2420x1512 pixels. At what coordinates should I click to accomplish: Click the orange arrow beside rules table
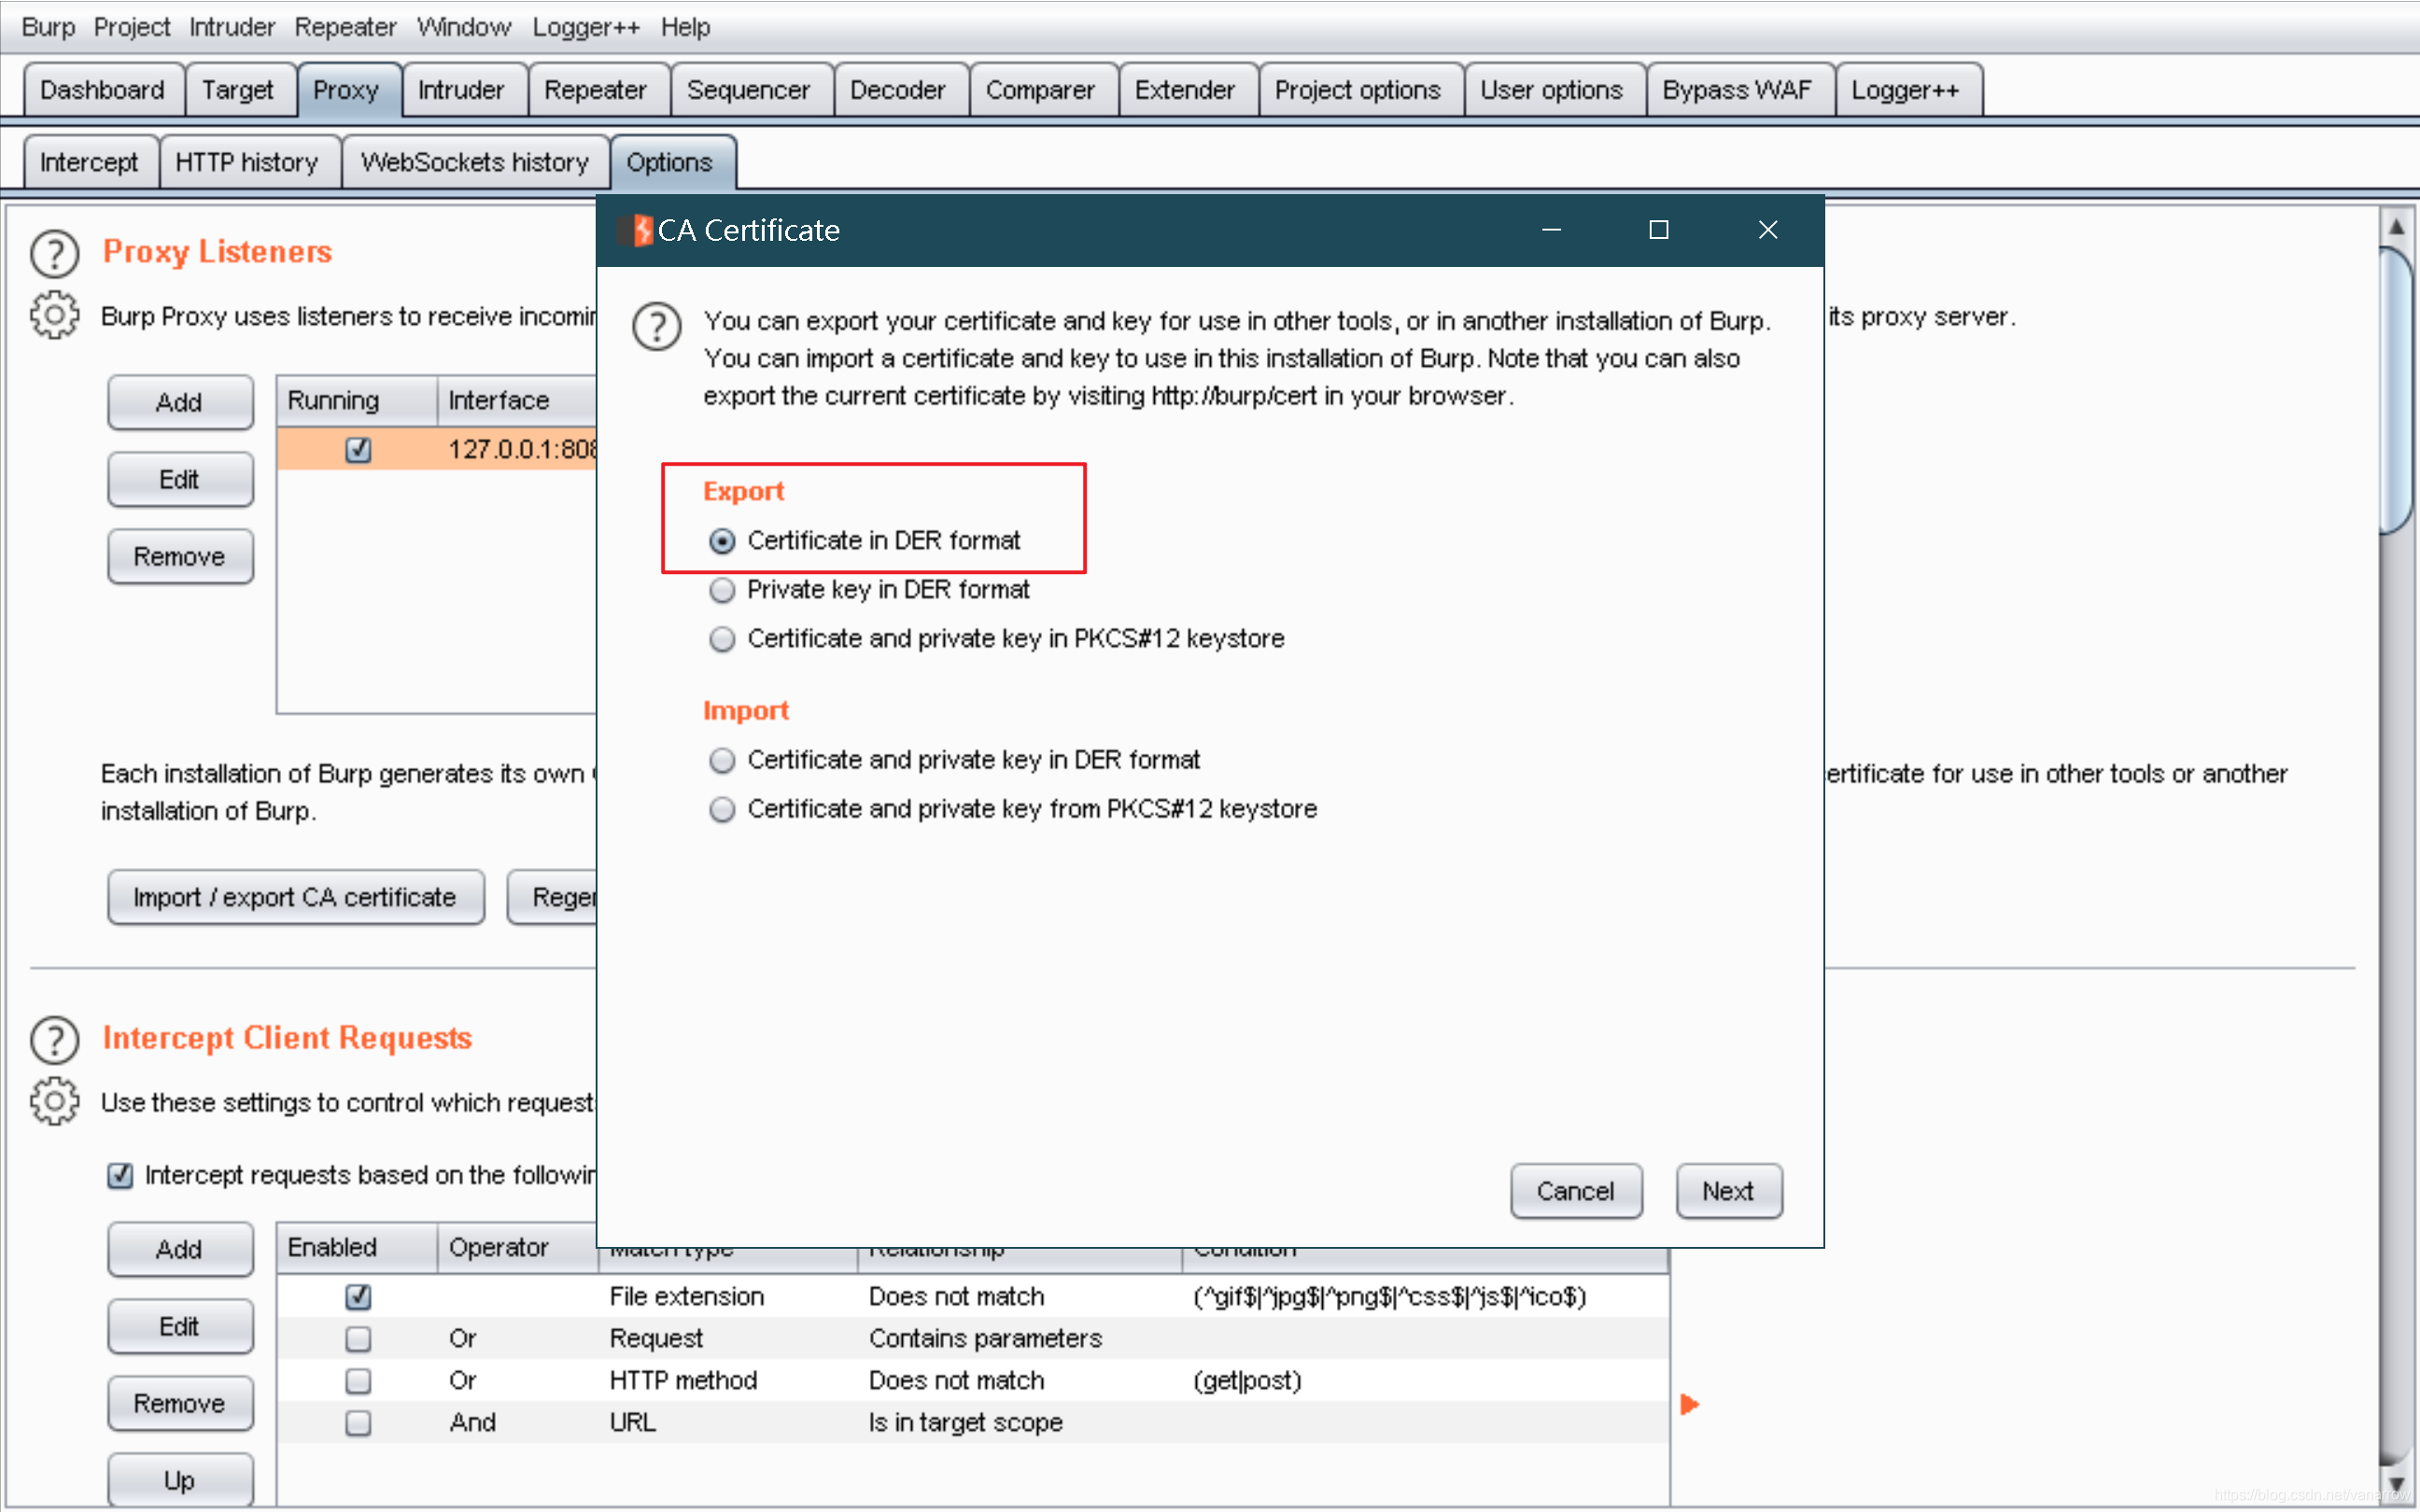pyautogui.click(x=1689, y=1404)
